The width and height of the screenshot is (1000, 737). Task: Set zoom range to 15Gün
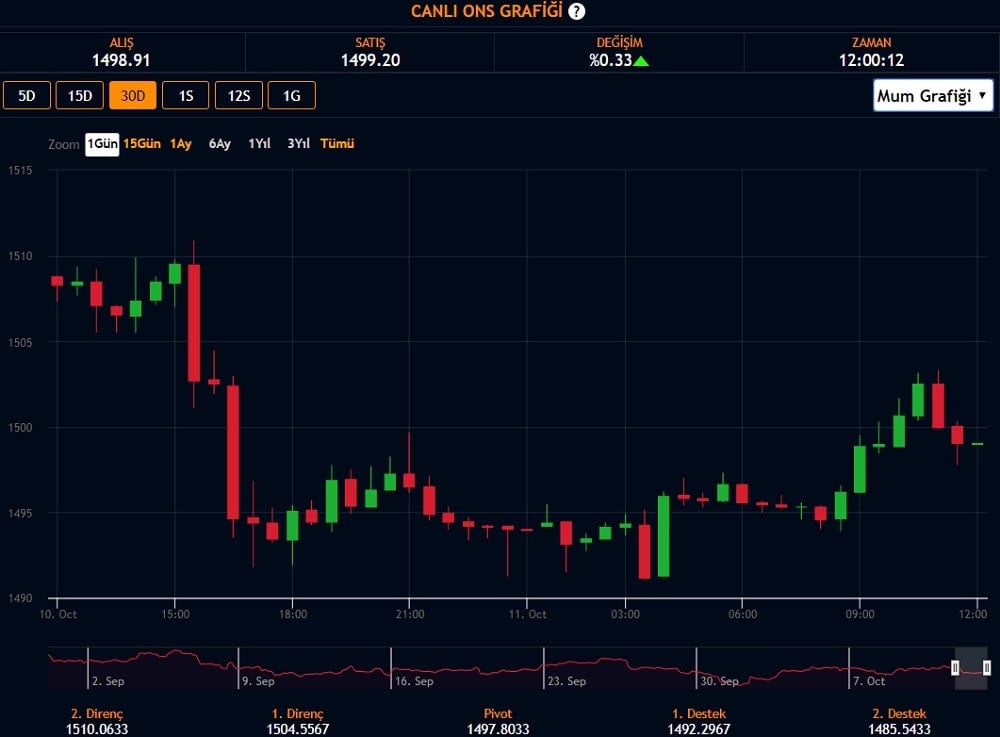pos(142,144)
